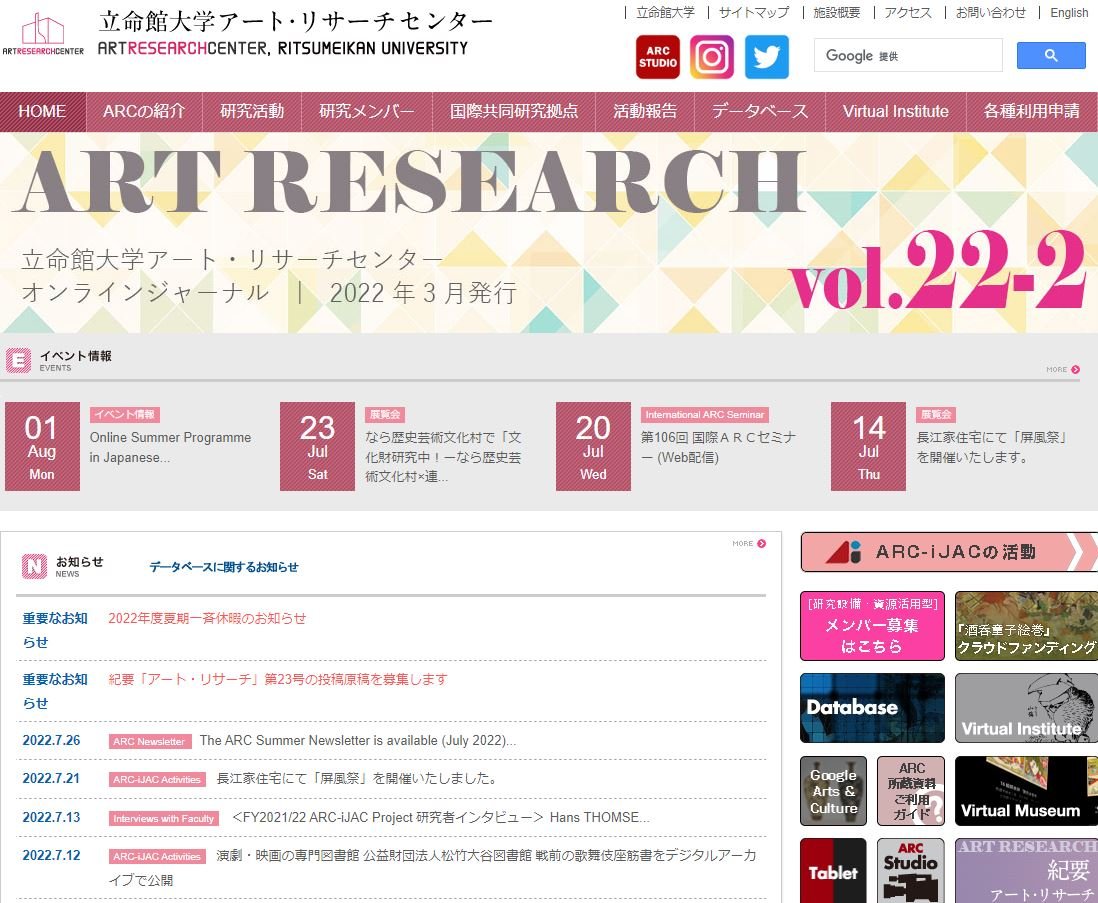This screenshot has width=1098, height=903.
Task: Expand news list with MORE arrow
Action: point(749,543)
